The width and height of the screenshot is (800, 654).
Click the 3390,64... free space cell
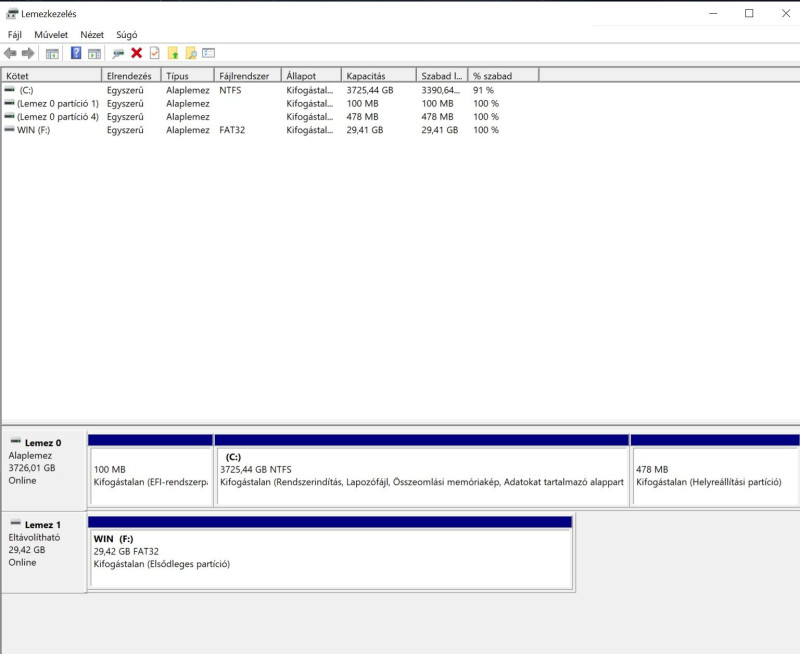(x=440, y=90)
